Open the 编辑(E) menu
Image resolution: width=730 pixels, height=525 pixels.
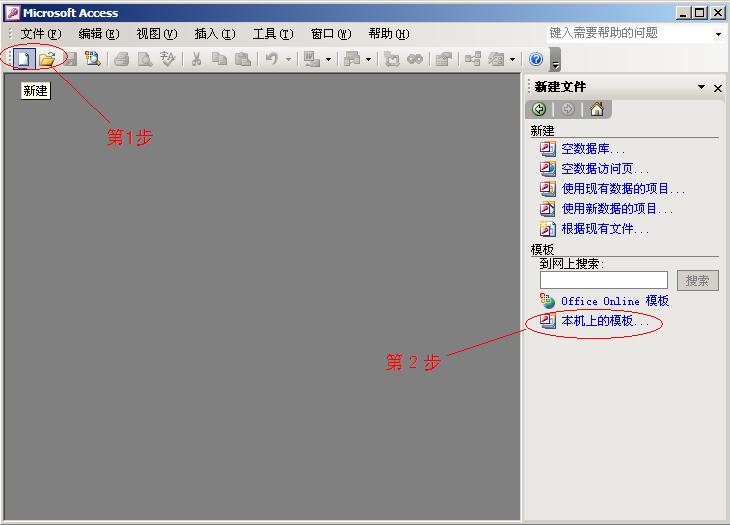99,34
